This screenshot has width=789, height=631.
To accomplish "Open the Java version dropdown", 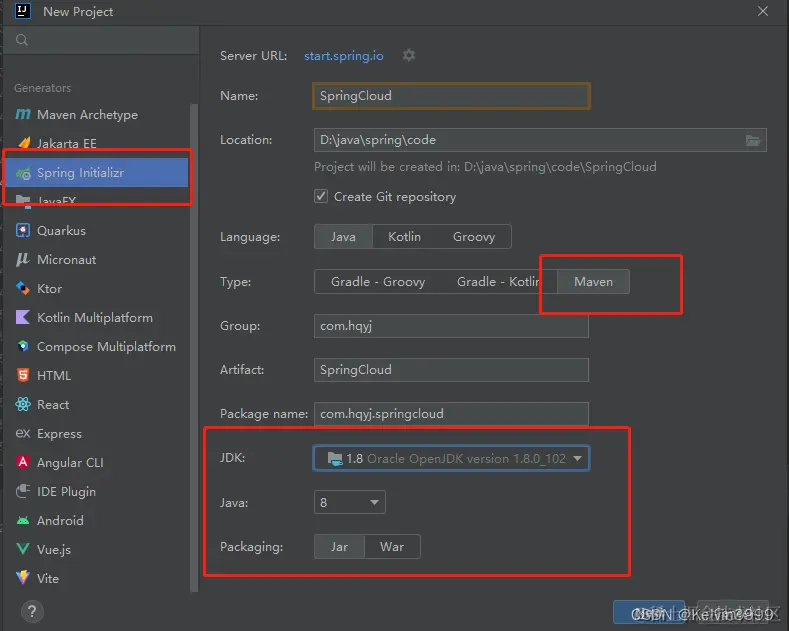I will click(350, 502).
